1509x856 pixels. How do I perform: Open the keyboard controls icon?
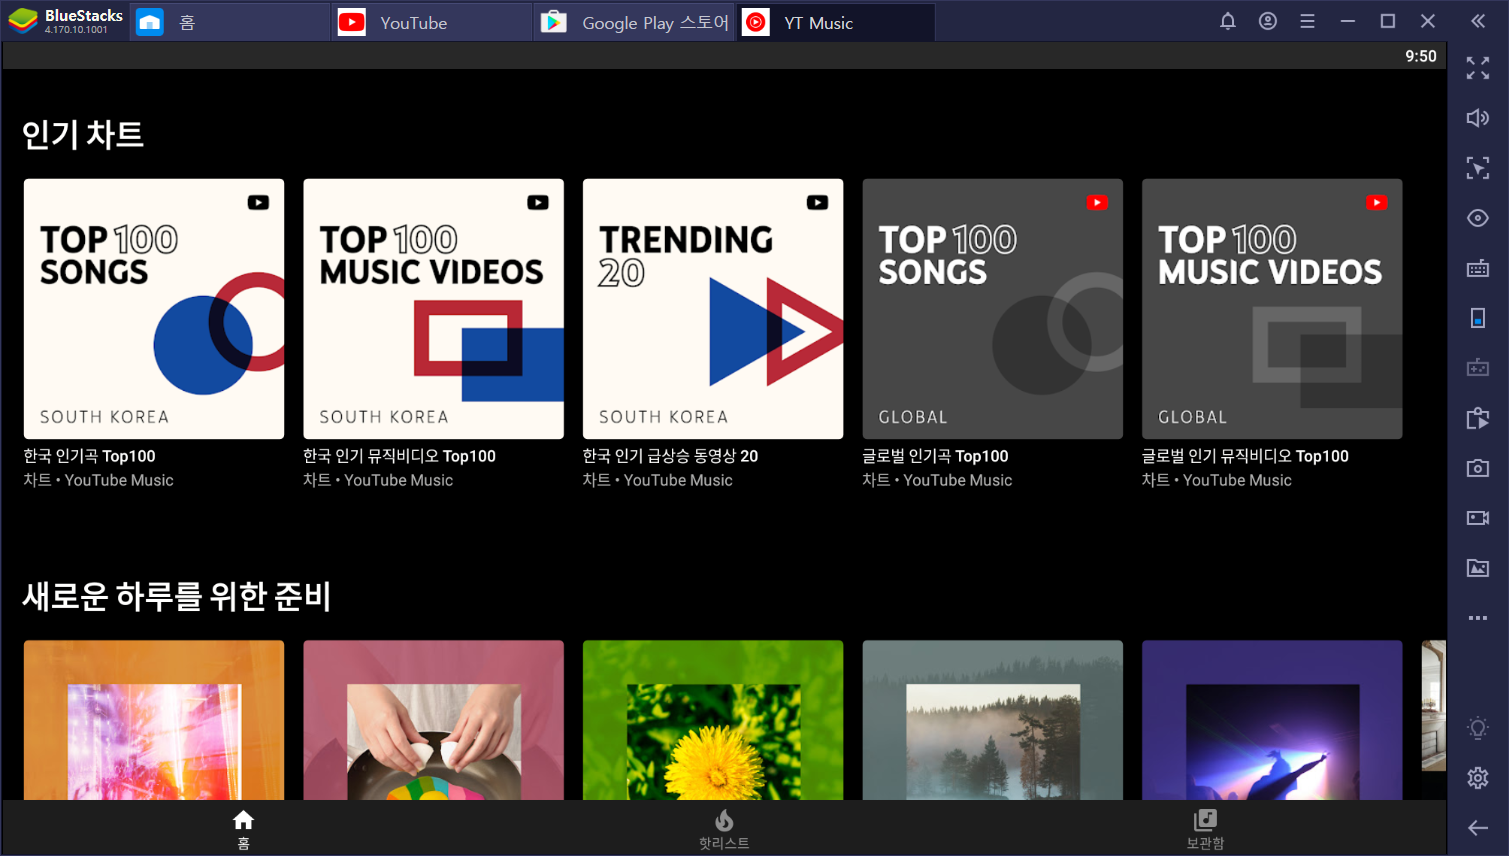click(x=1478, y=268)
